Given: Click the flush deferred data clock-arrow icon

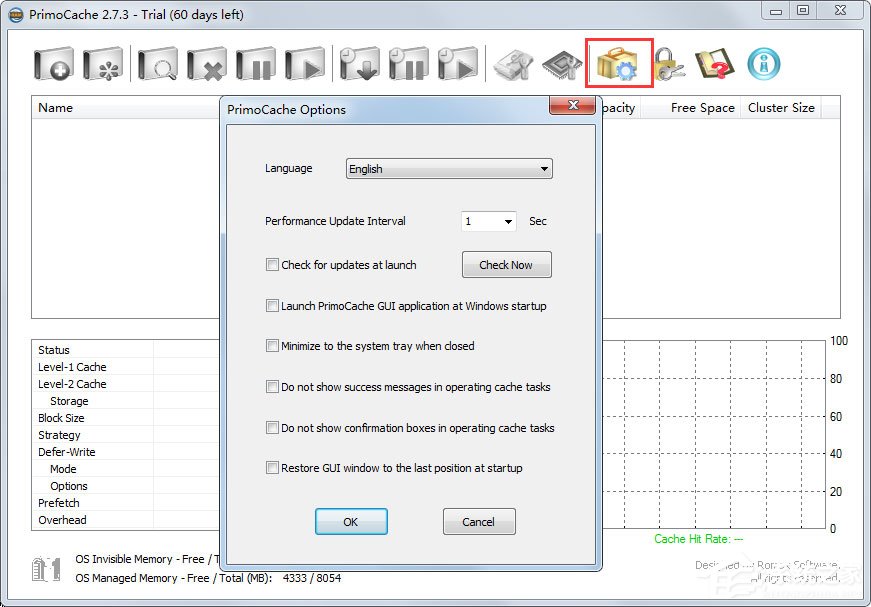Looking at the screenshot, I should [x=359, y=64].
